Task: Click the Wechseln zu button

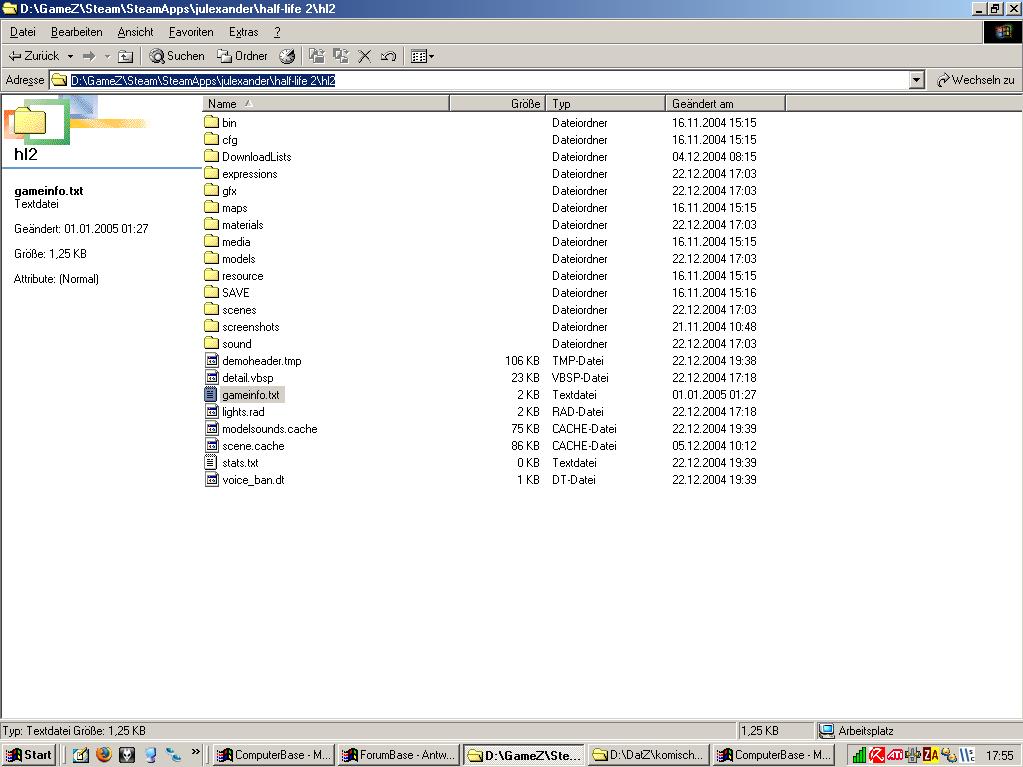Action: 975,80
